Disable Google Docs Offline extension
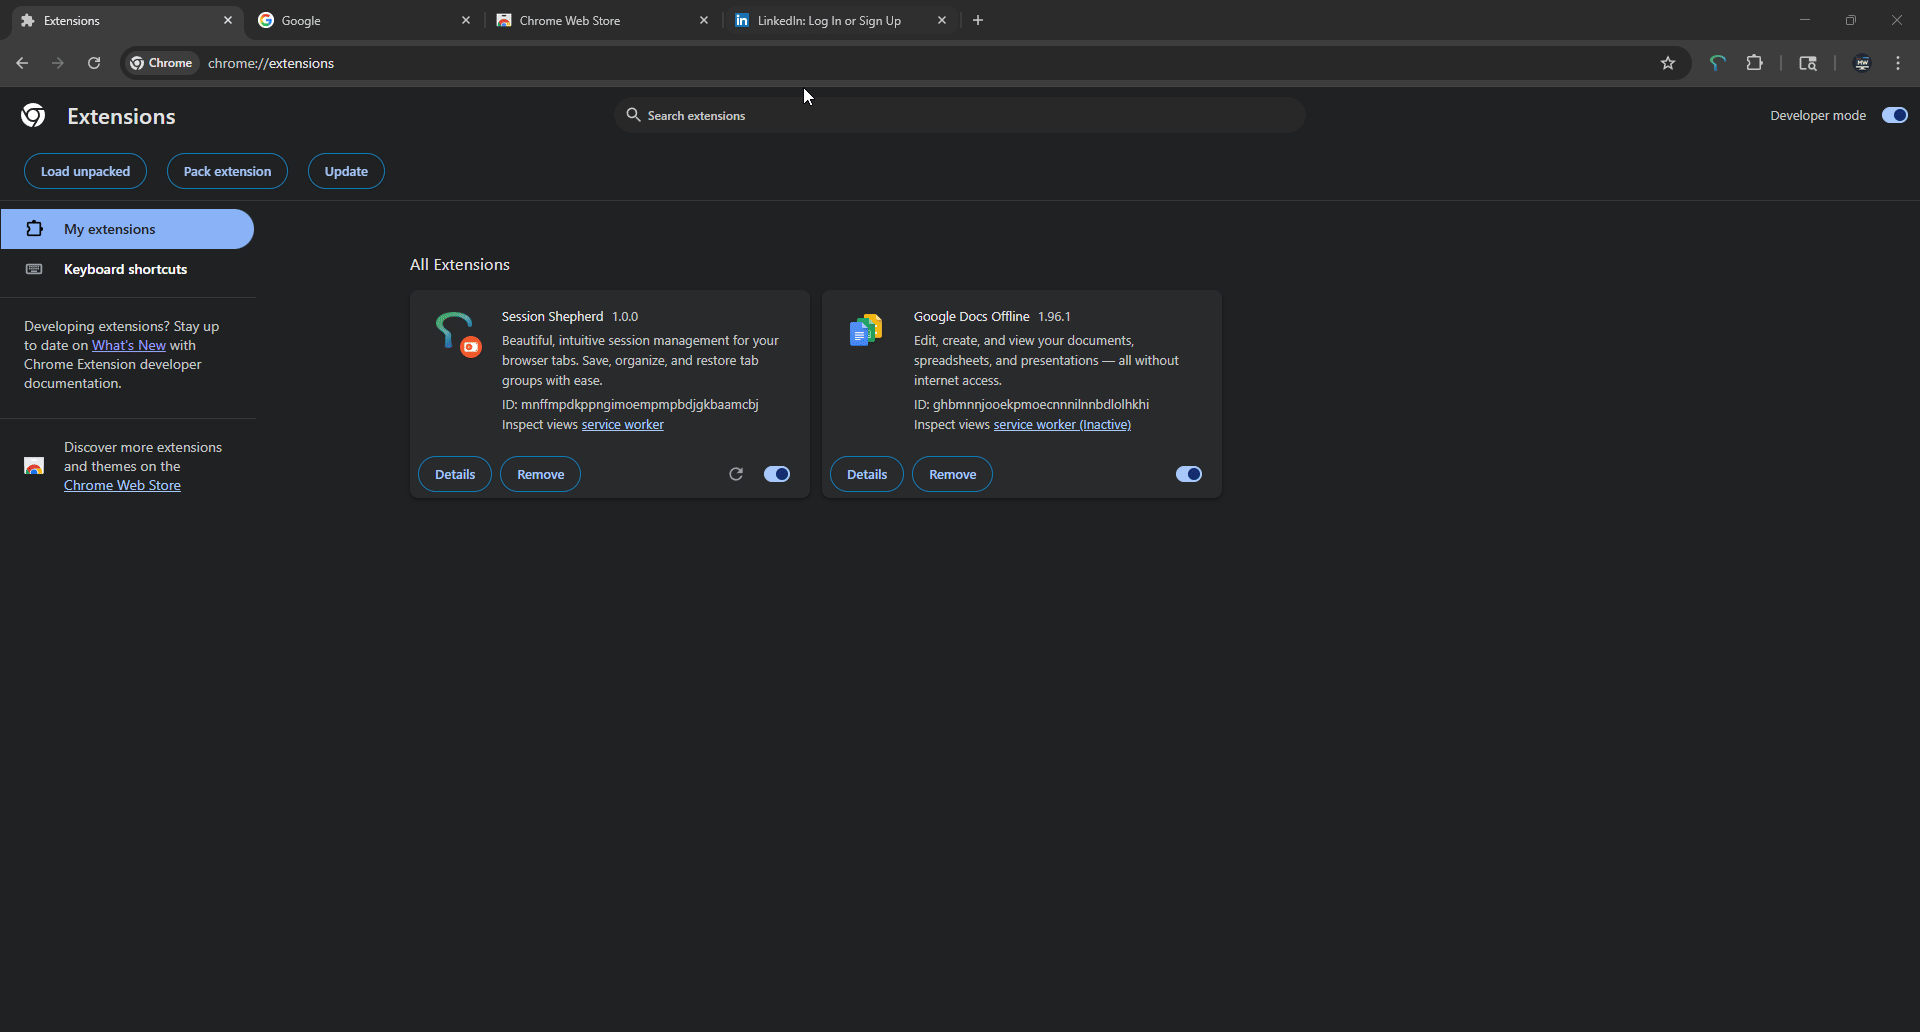This screenshot has height=1032, width=1920. [1188, 474]
